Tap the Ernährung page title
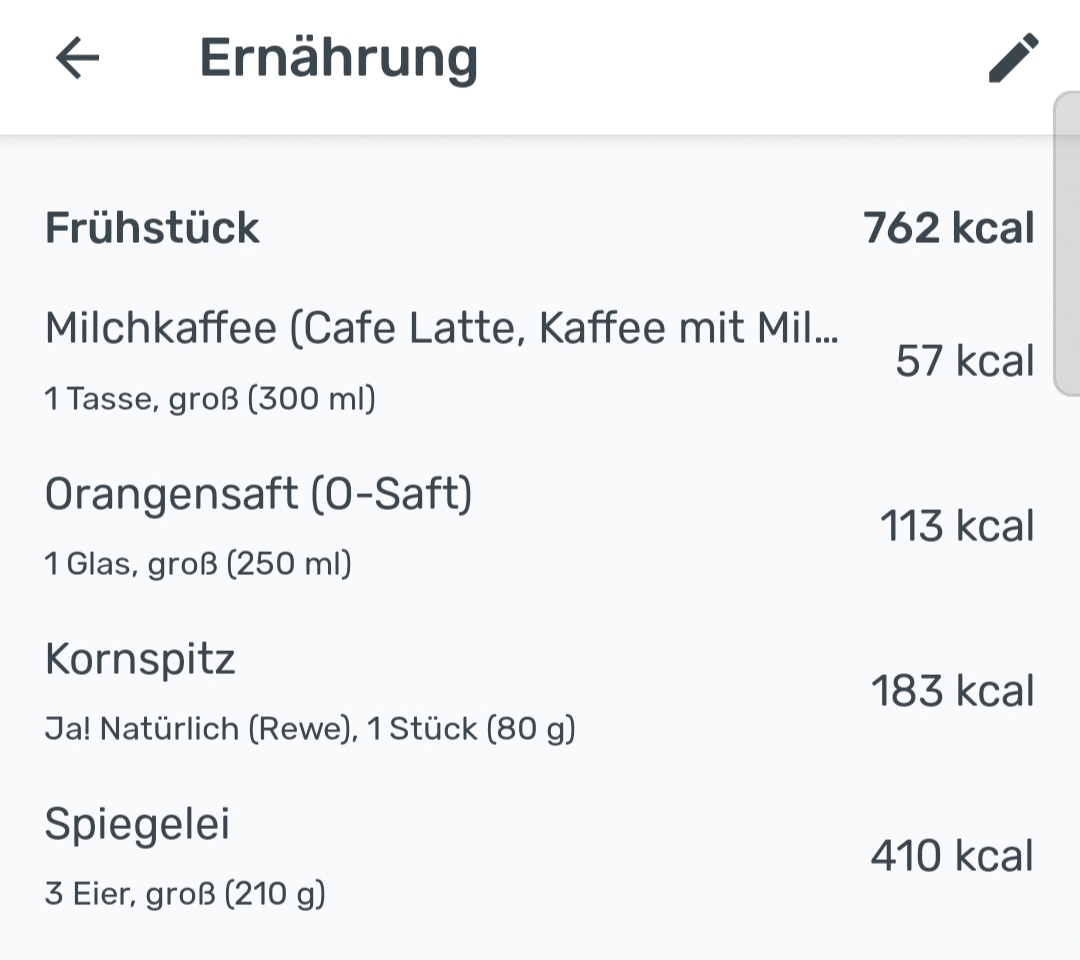This screenshot has width=1080, height=960. (338, 58)
